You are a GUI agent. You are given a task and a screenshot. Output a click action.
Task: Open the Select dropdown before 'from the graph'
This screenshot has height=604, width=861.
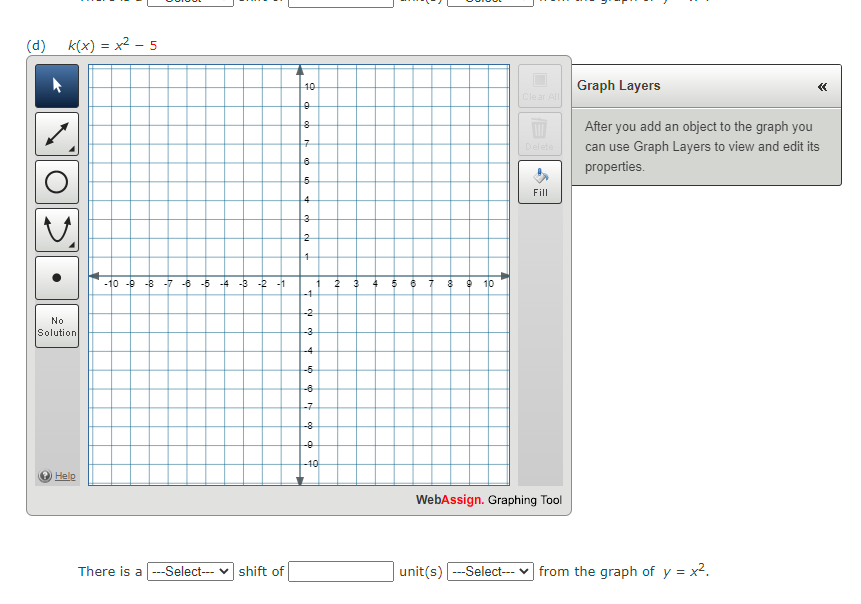pos(489,572)
